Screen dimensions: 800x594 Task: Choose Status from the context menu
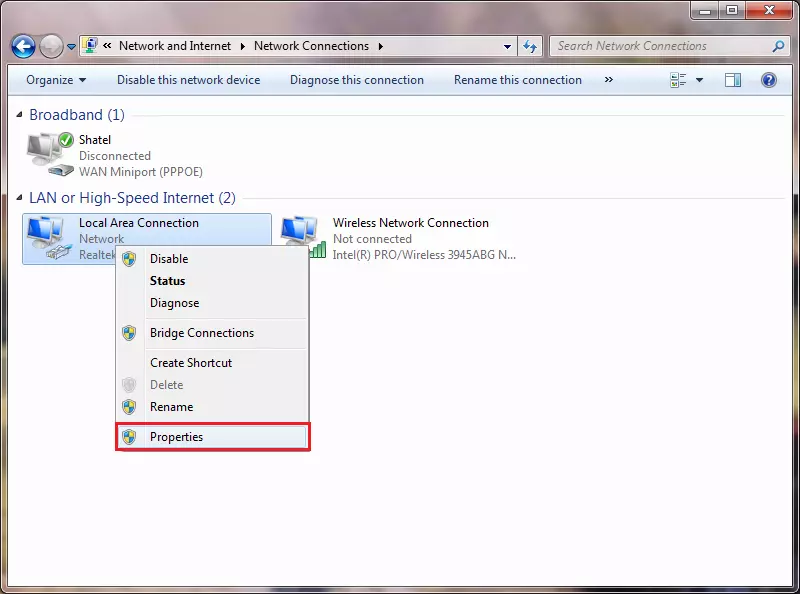tap(212, 281)
